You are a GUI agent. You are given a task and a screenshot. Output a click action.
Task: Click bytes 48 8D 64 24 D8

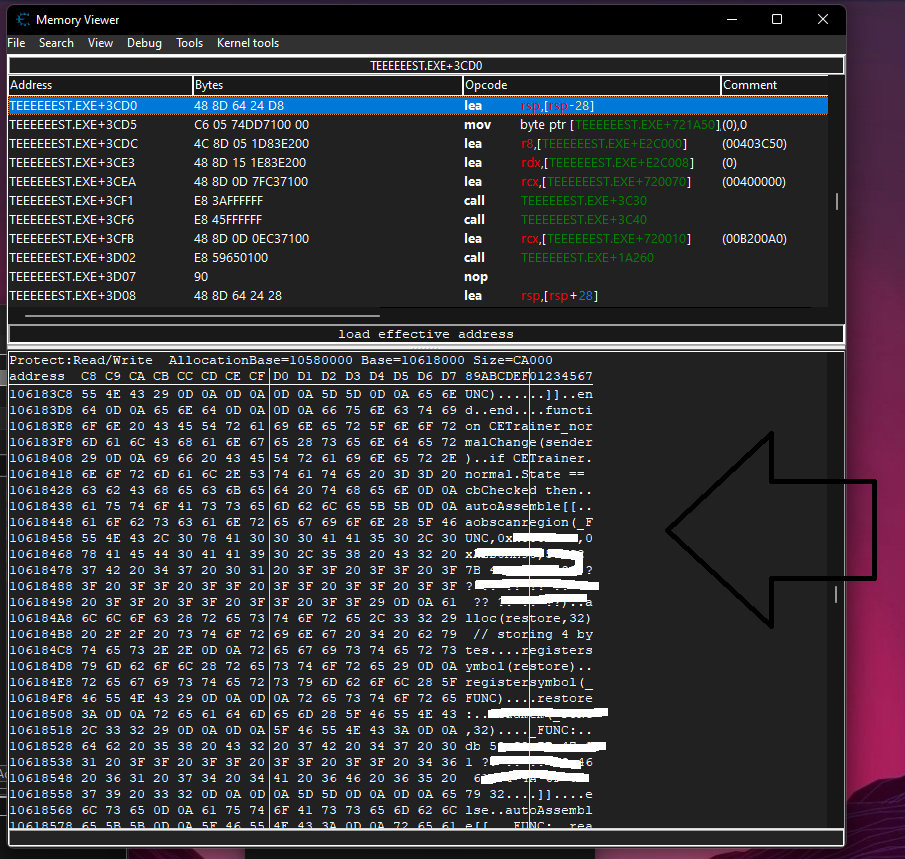coord(239,106)
